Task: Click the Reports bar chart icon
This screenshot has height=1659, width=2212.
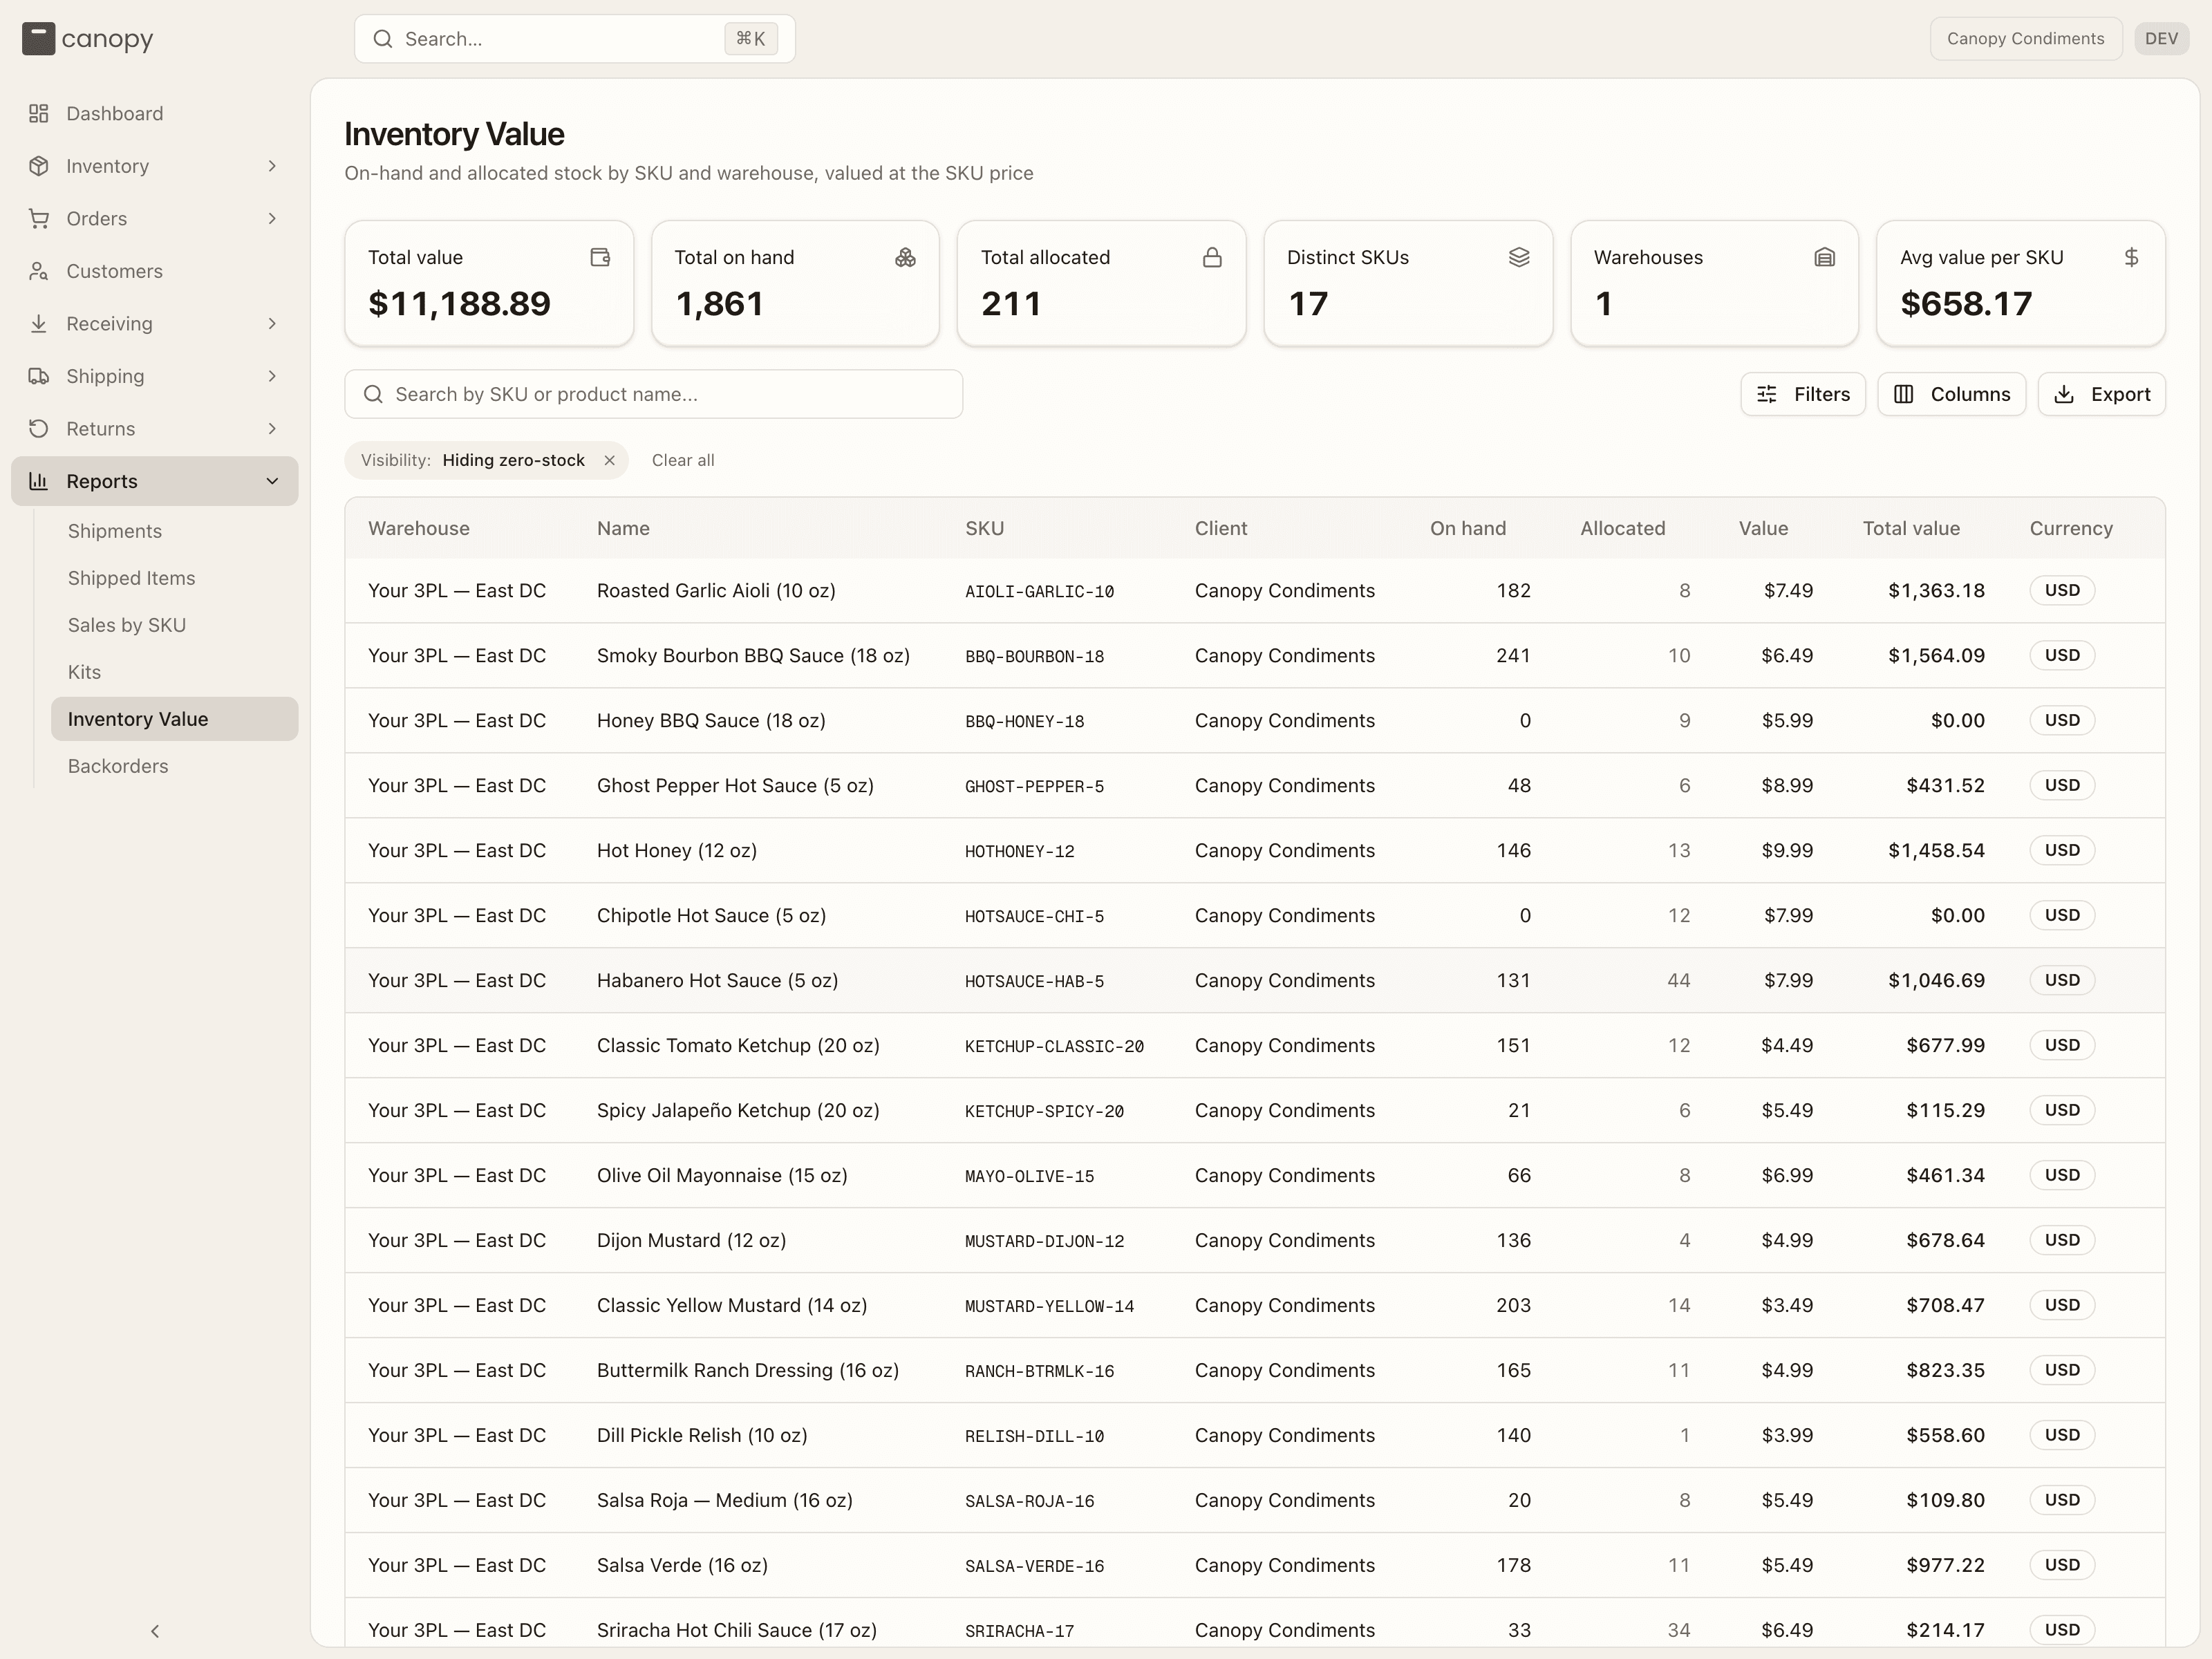Action: [x=39, y=481]
